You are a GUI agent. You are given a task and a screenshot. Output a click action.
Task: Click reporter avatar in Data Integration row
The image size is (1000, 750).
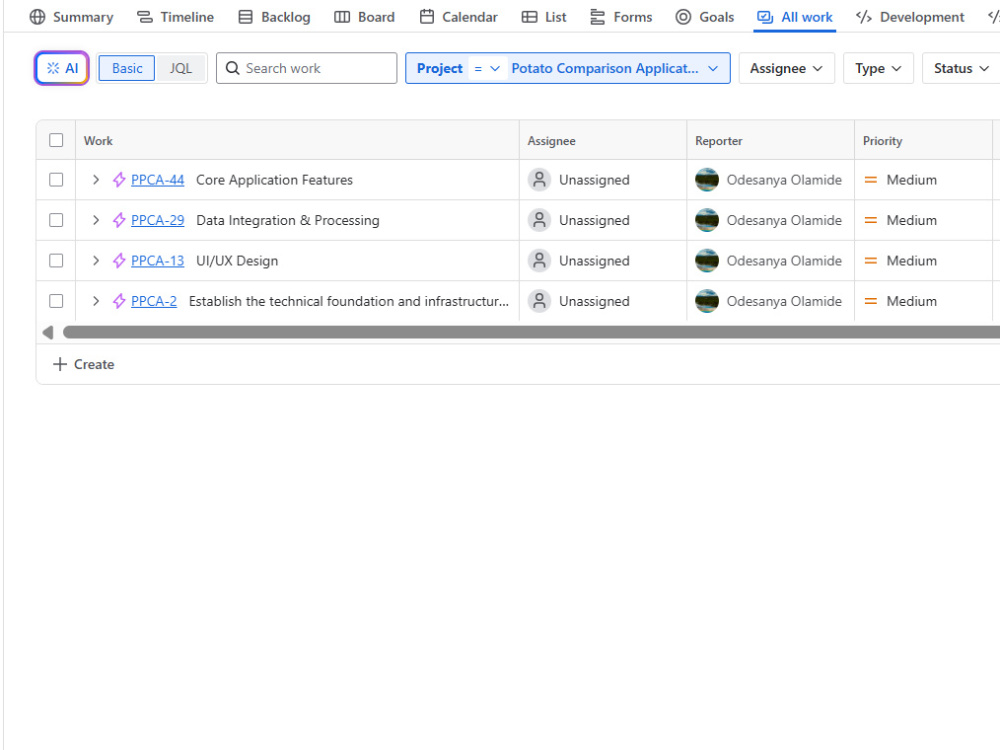coord(707,220)
